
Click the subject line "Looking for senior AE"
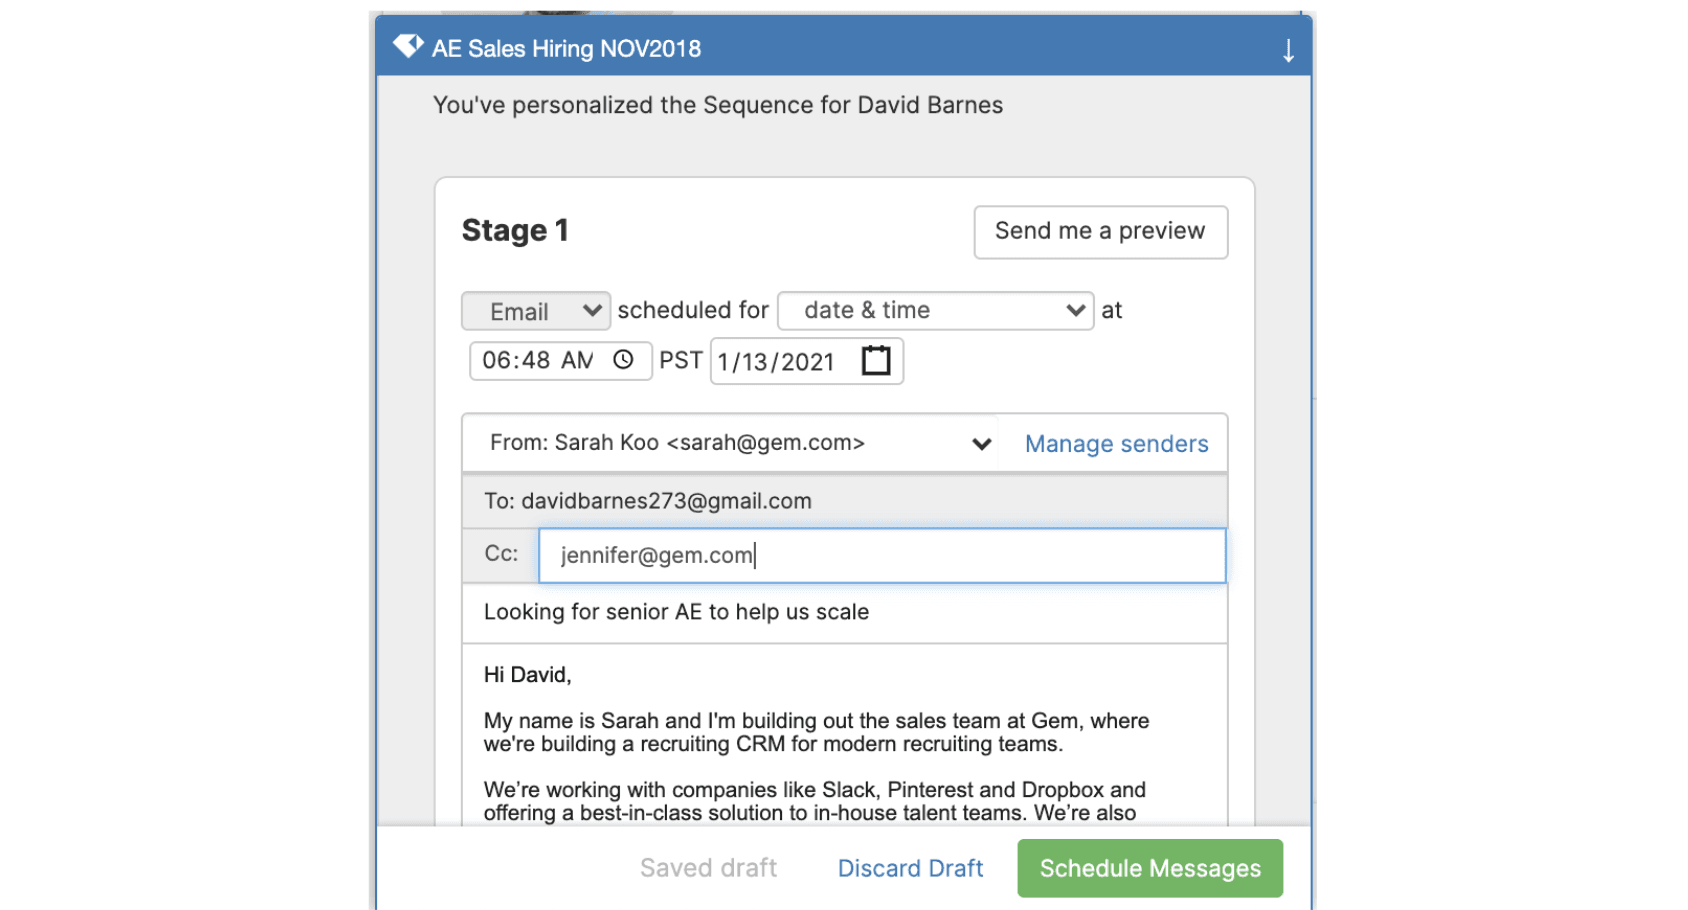point(676,612)
